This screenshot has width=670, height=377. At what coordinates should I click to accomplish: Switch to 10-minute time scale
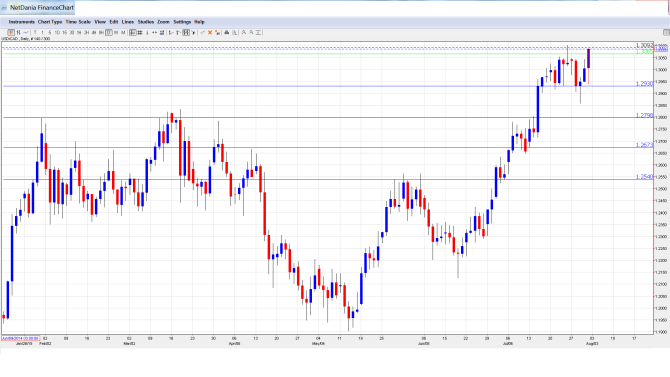click(57, 32)
